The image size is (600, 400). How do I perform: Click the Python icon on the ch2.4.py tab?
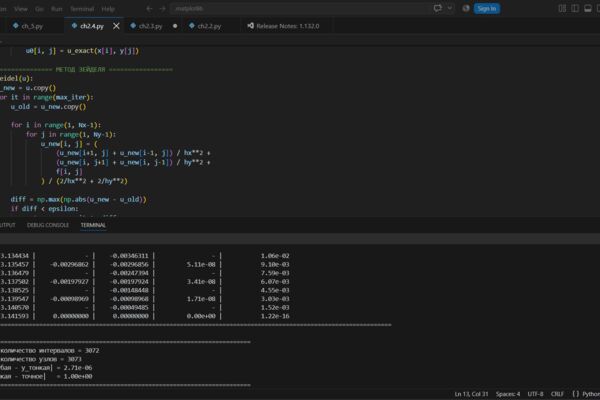pyautogui.click(x=74, y=26)
